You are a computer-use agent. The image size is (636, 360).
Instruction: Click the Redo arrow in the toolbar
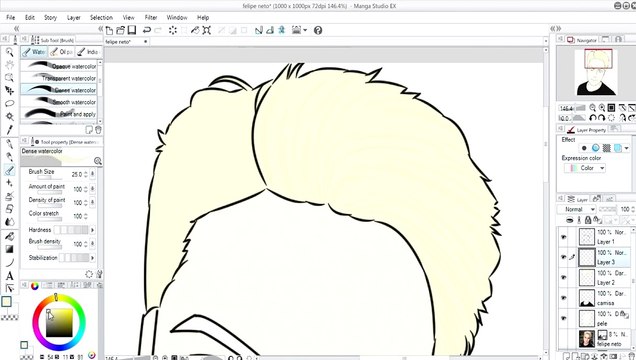tap(158, 30)
